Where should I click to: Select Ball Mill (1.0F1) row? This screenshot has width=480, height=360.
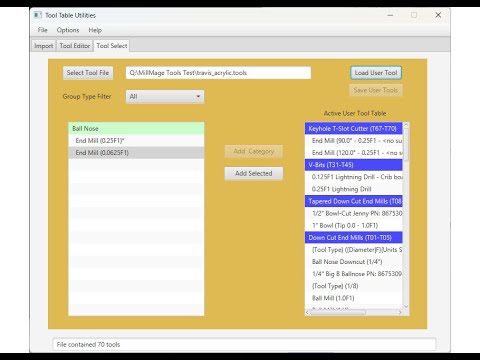tap(354, 298)
